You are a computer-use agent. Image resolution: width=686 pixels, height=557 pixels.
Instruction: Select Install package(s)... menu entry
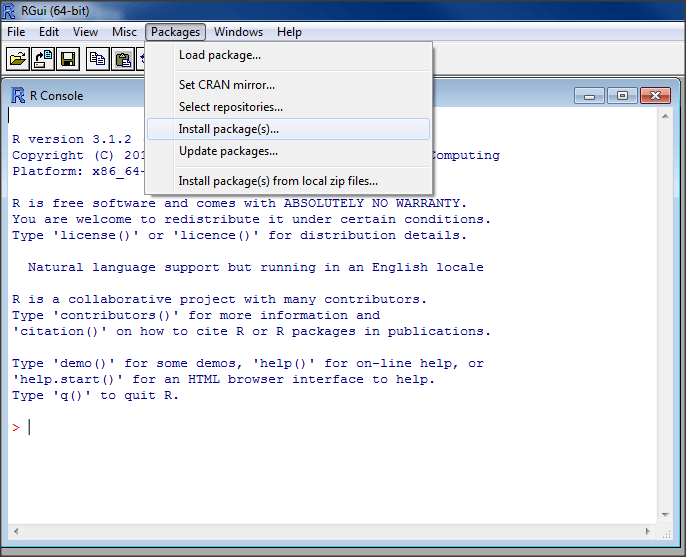click(x=228, y=129)
